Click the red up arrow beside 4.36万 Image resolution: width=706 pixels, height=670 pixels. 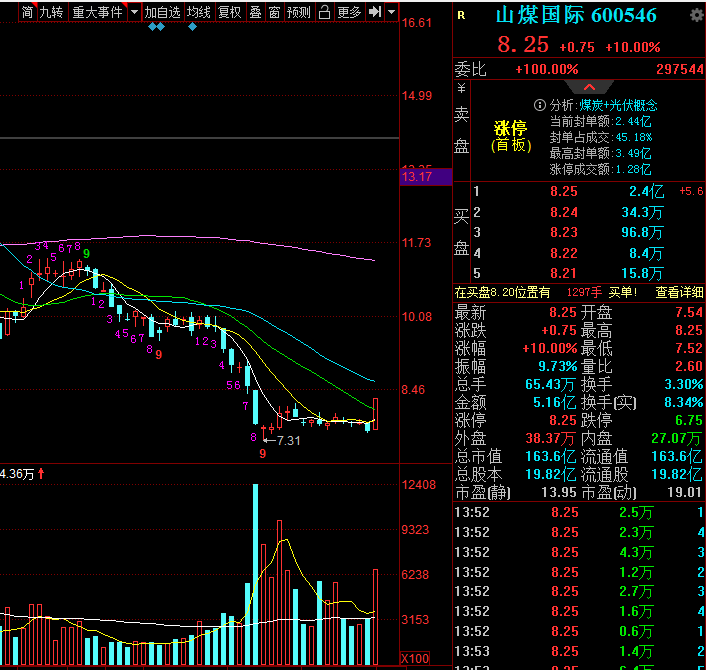tap(42, 474)
